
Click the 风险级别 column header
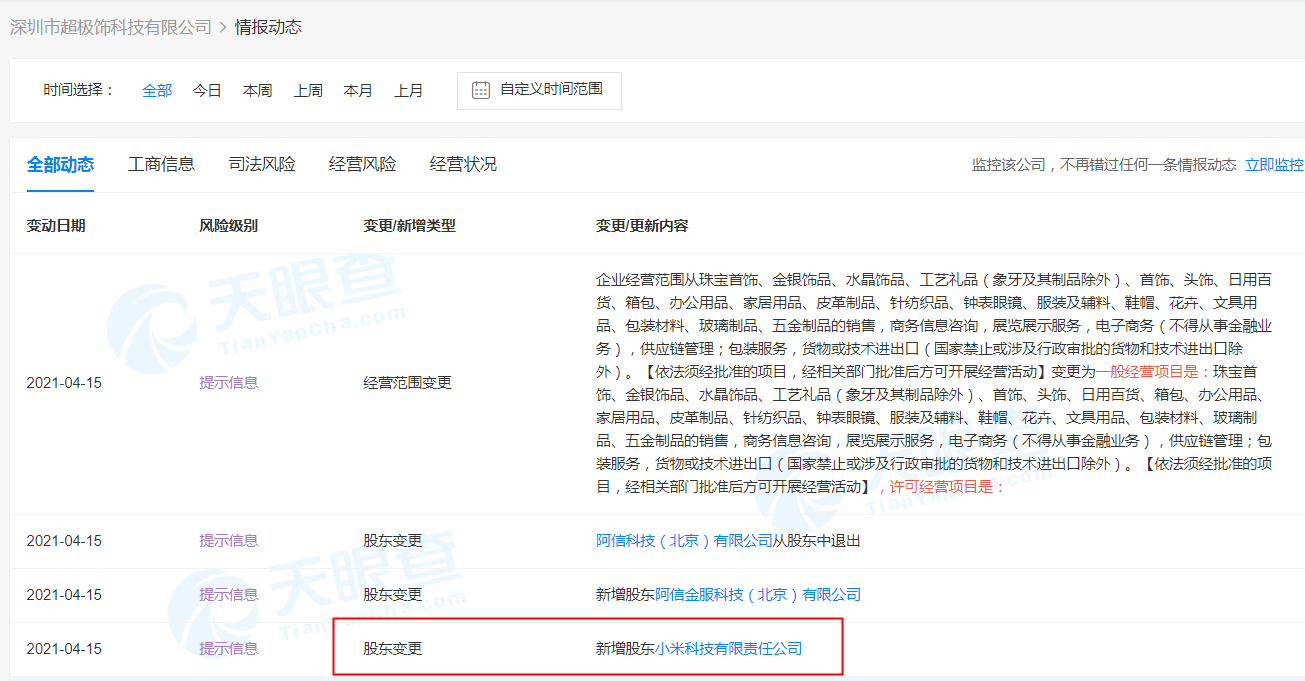pos(229,226)
